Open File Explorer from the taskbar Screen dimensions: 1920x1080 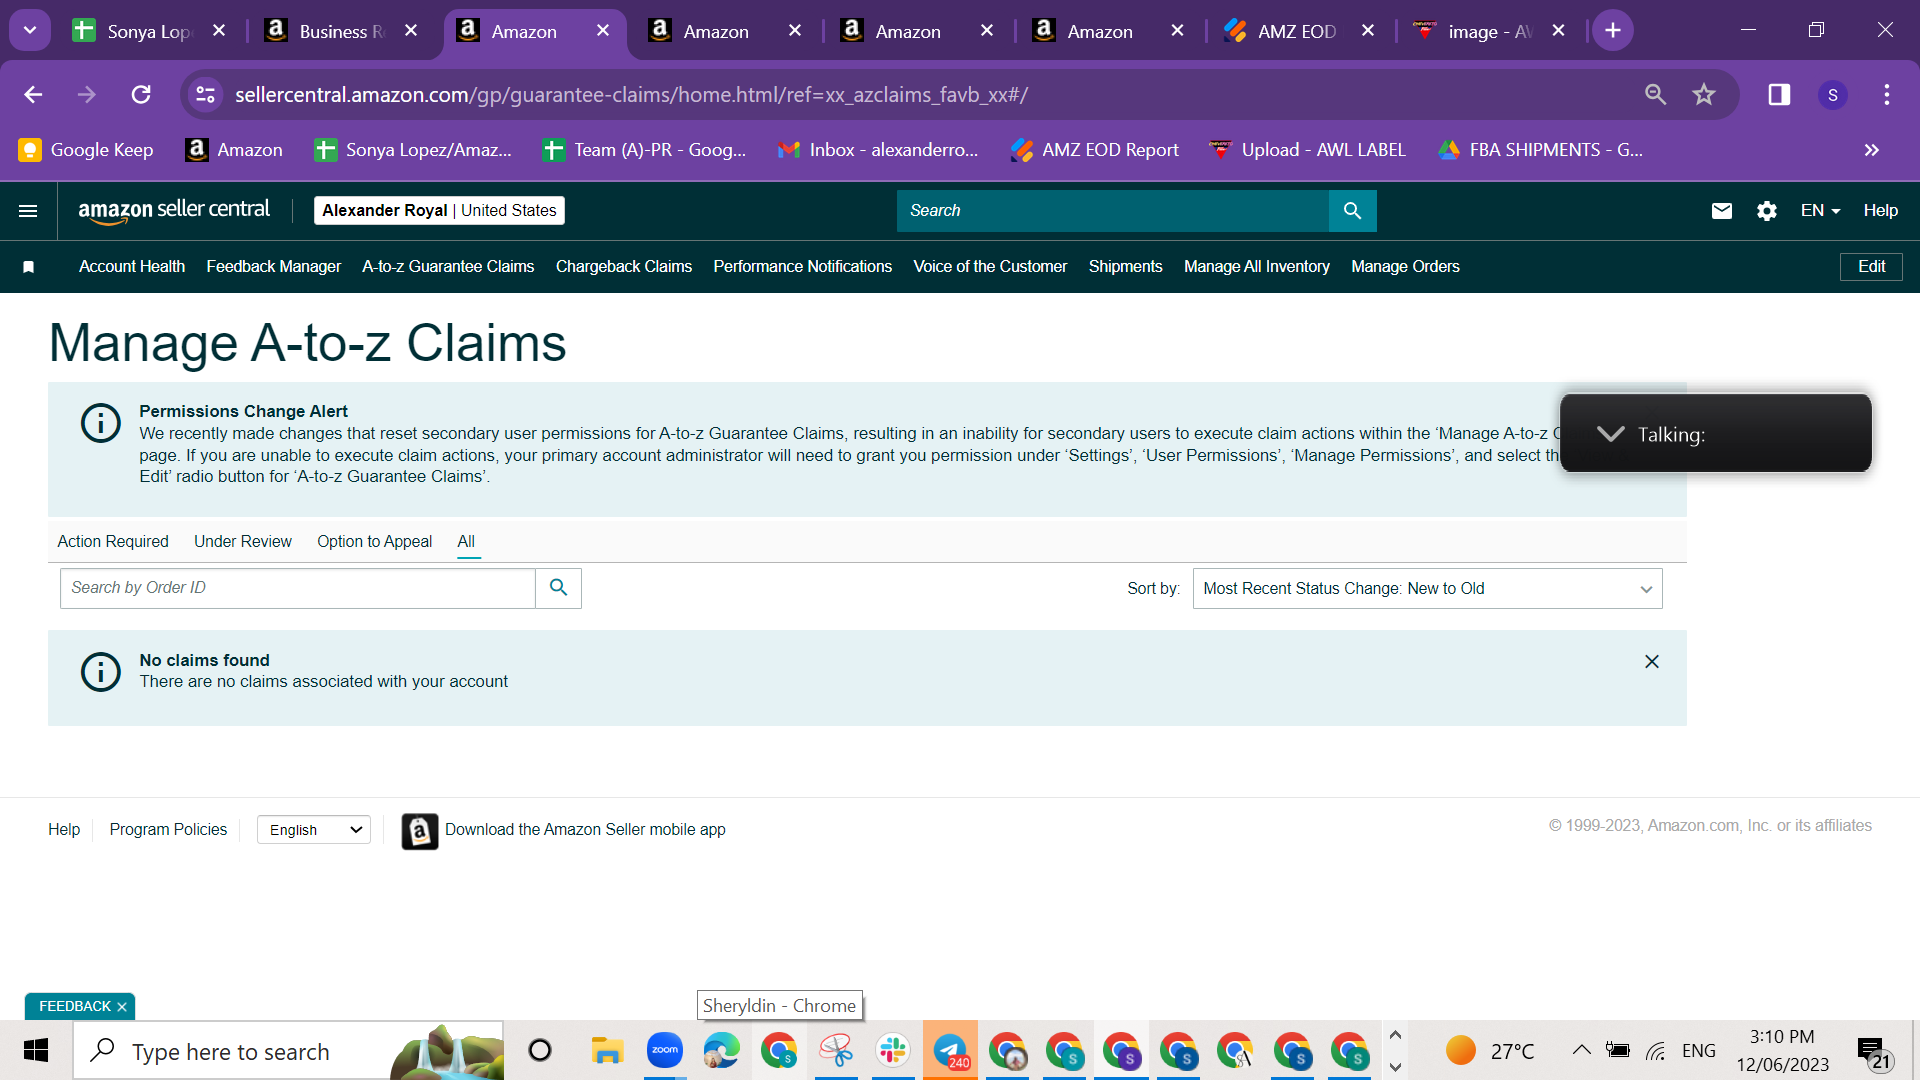point(607,1051)
